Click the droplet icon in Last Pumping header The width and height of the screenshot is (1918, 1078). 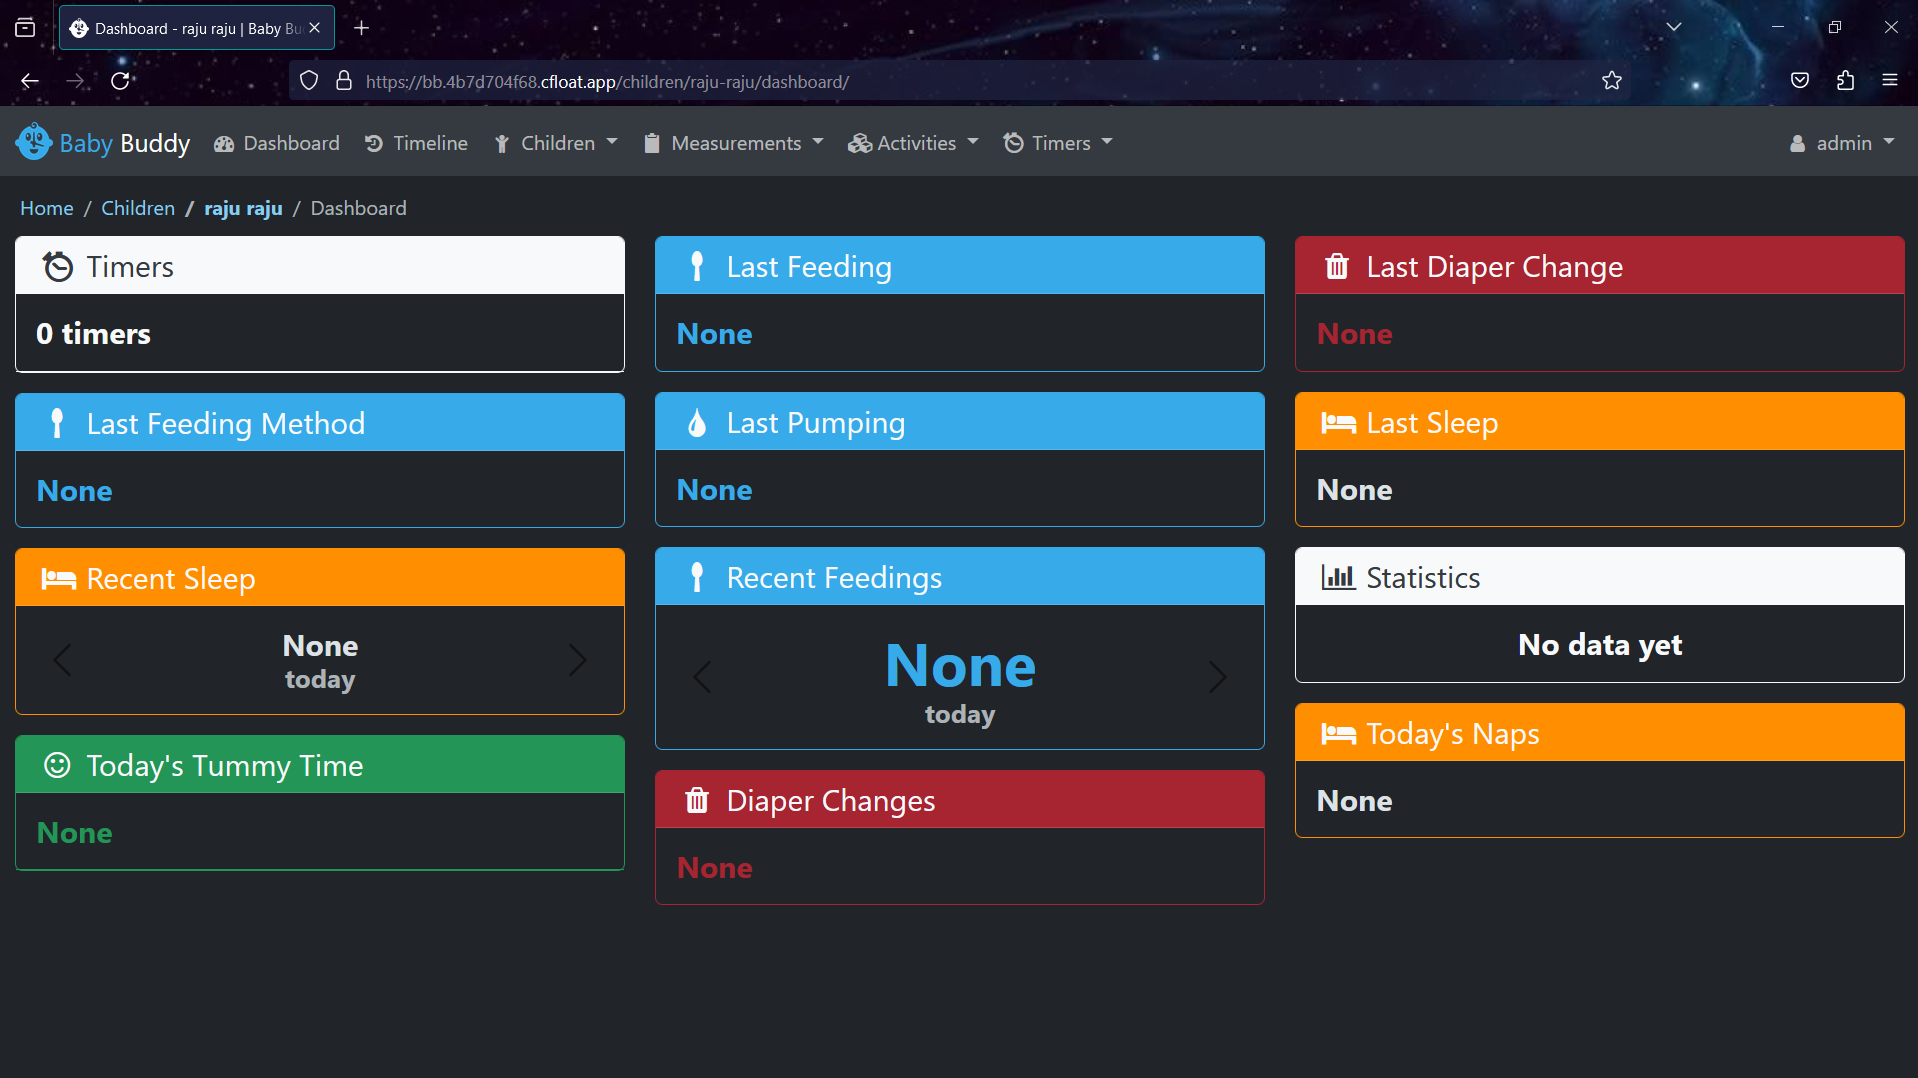coord(697,423)
